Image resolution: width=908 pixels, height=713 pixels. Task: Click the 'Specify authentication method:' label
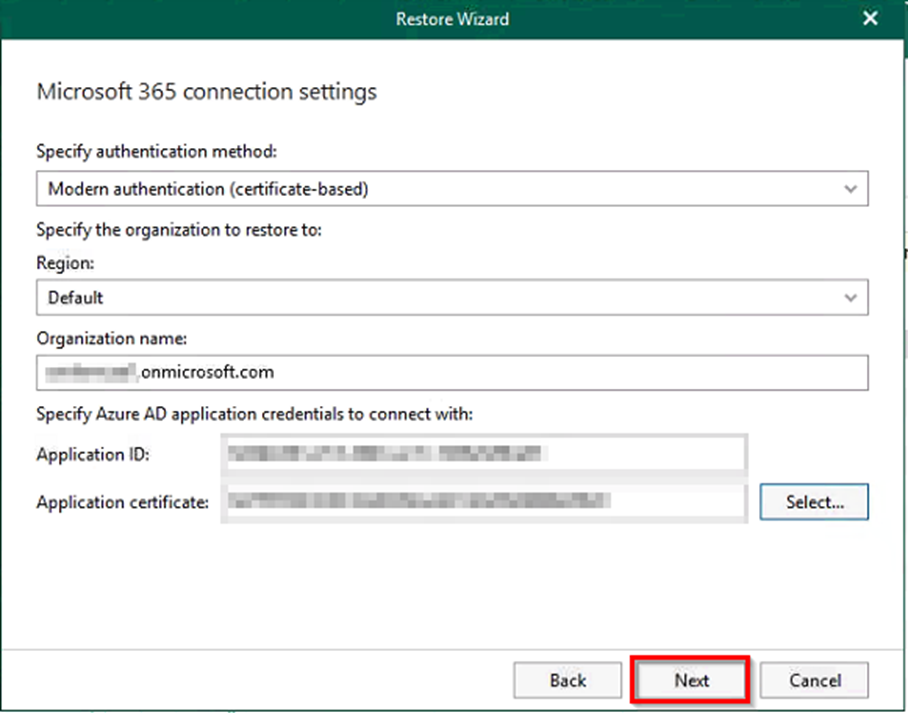pos(157,152)
